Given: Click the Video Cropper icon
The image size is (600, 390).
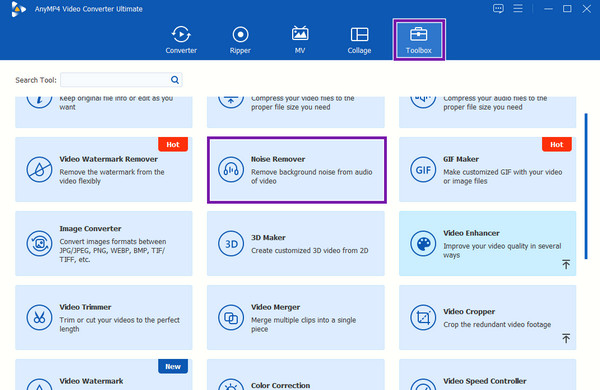Looking at the screenshot, I should point(423,317).
